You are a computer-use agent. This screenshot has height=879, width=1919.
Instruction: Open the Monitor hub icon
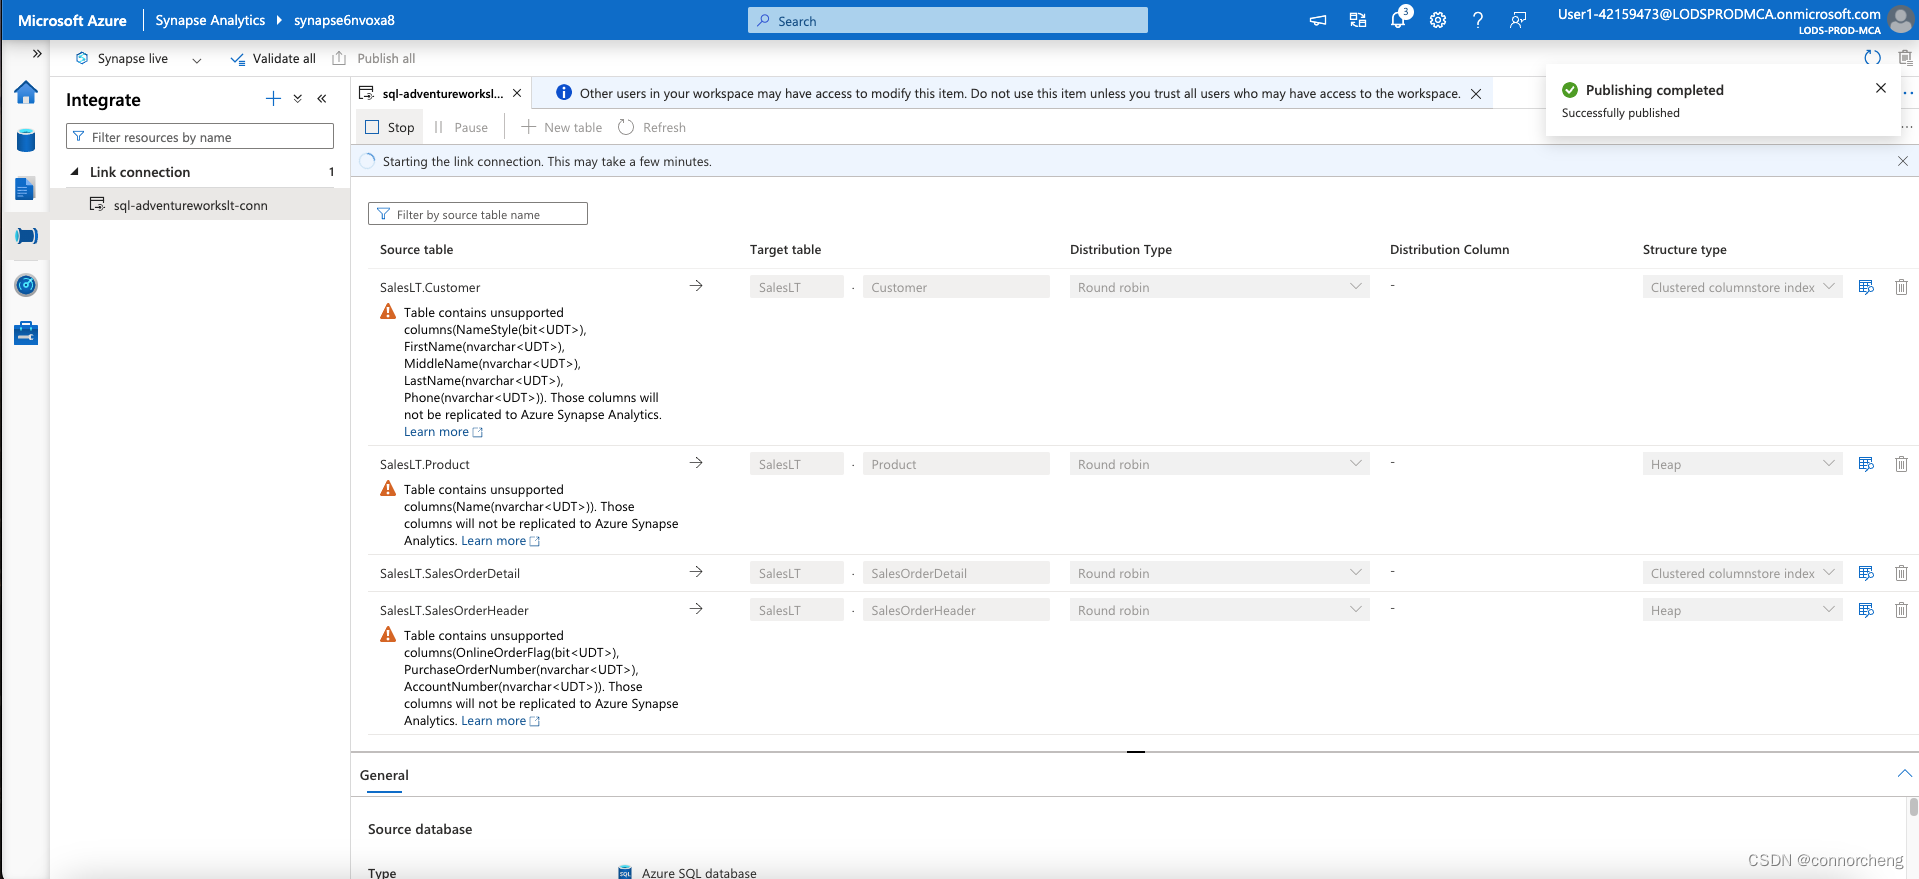click(26, 285)
